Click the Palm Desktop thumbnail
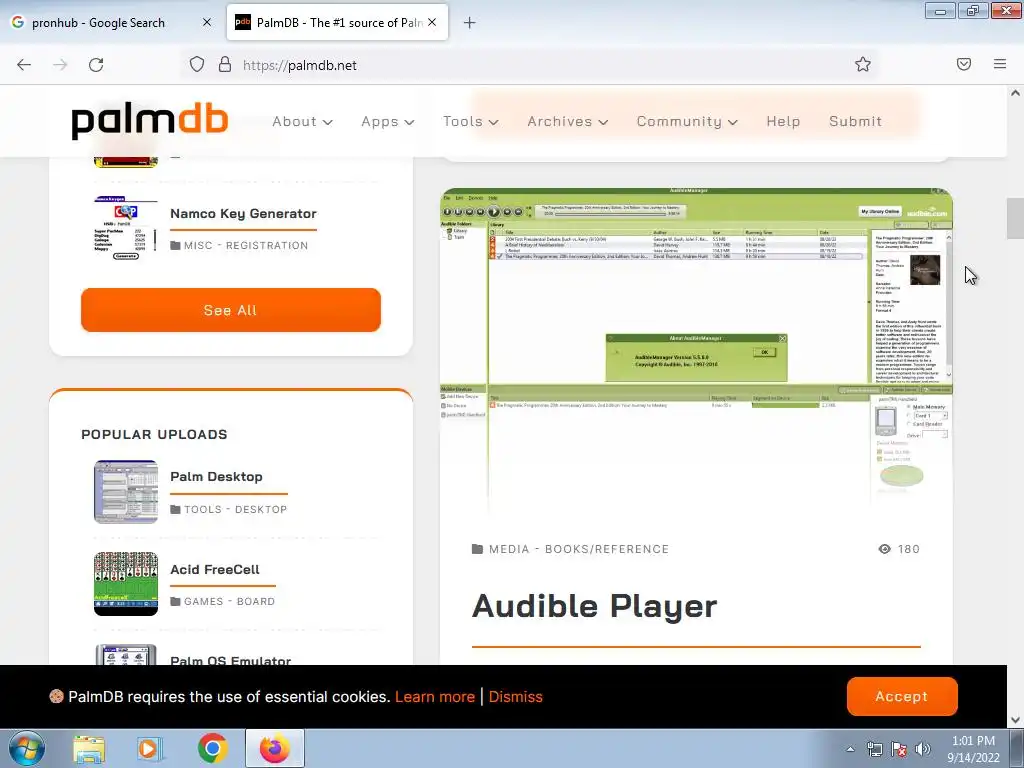 (125, 492)
